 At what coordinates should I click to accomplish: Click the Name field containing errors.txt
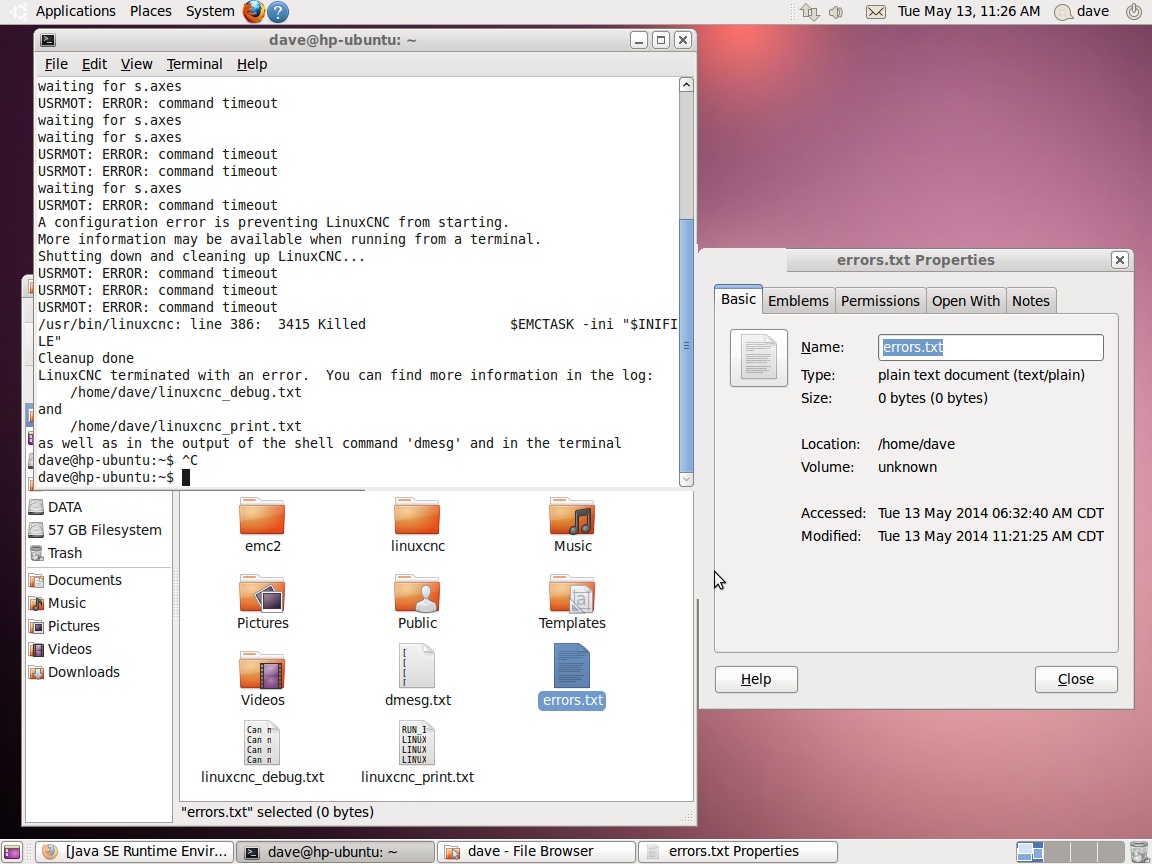pyautogui.click(x=990, y=348)
